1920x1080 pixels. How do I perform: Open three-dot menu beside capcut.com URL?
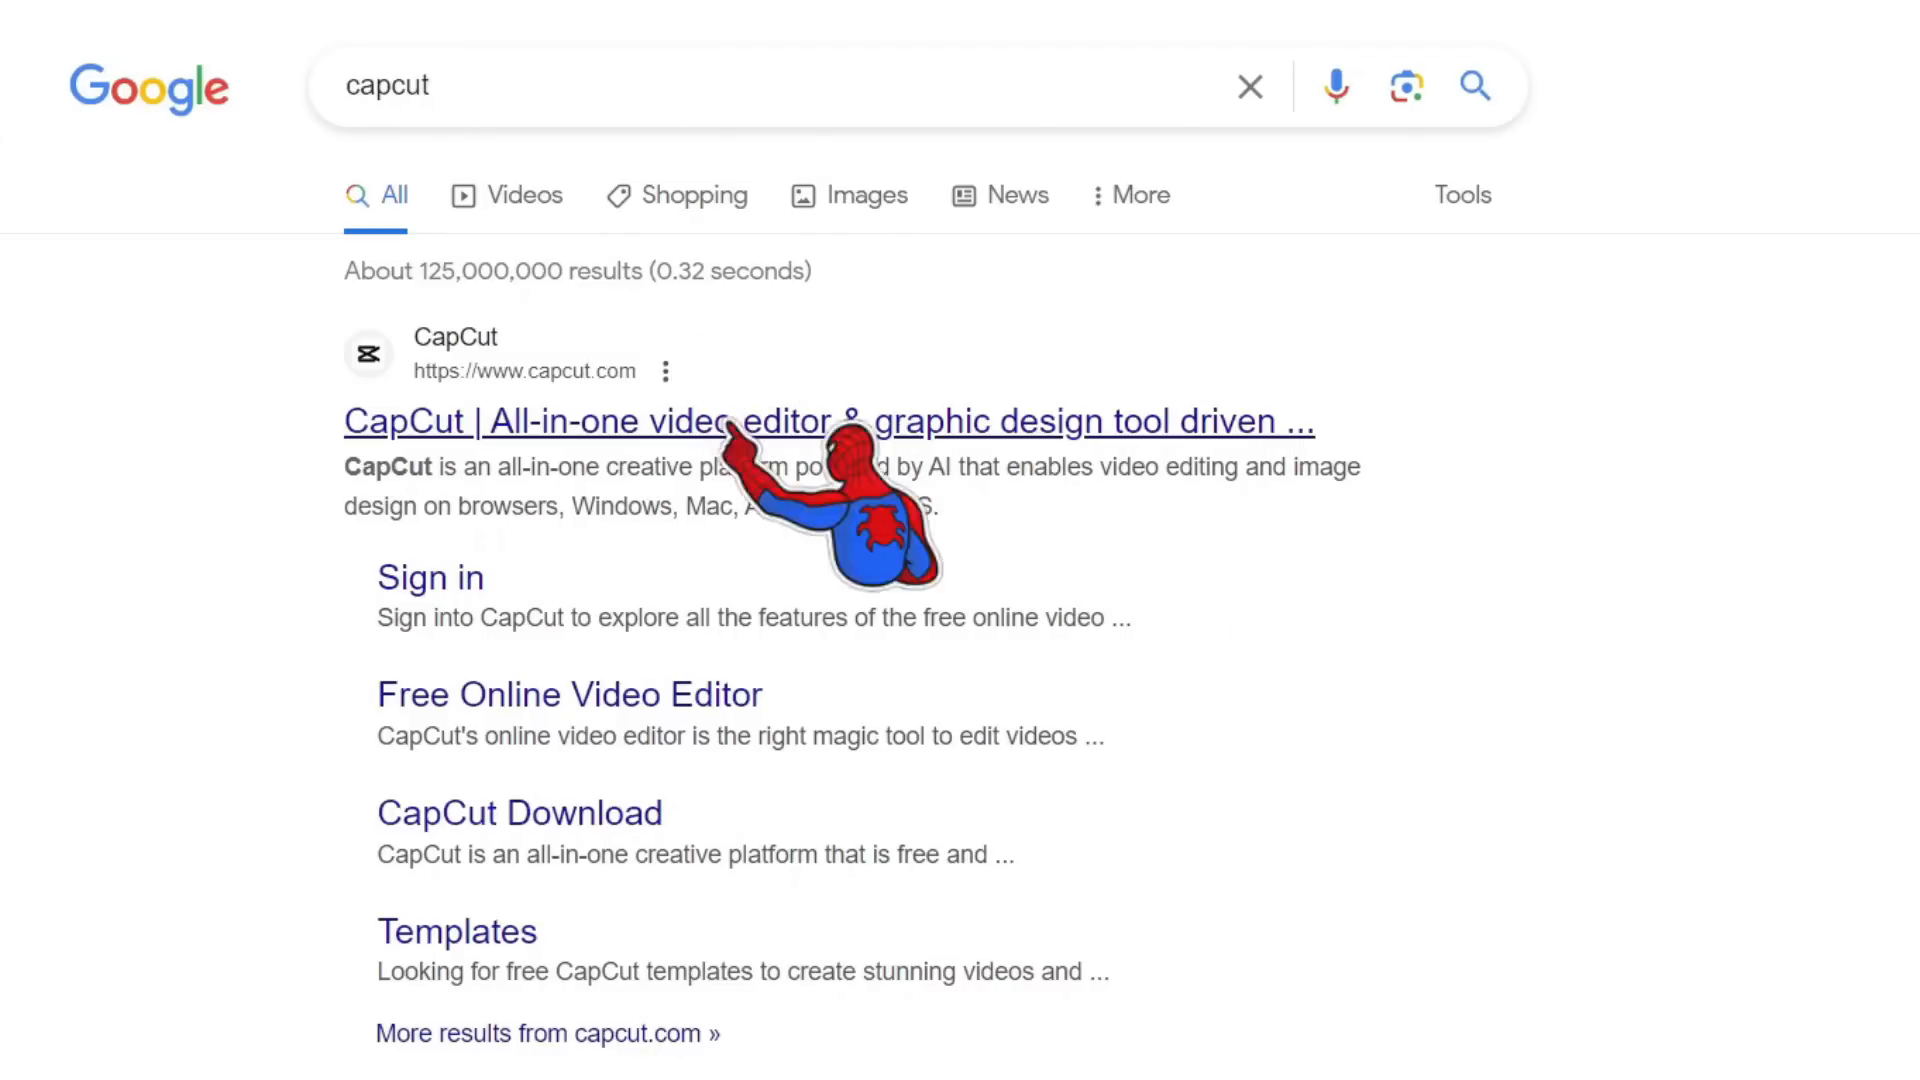pyautogui.click(x=665, y=372)
